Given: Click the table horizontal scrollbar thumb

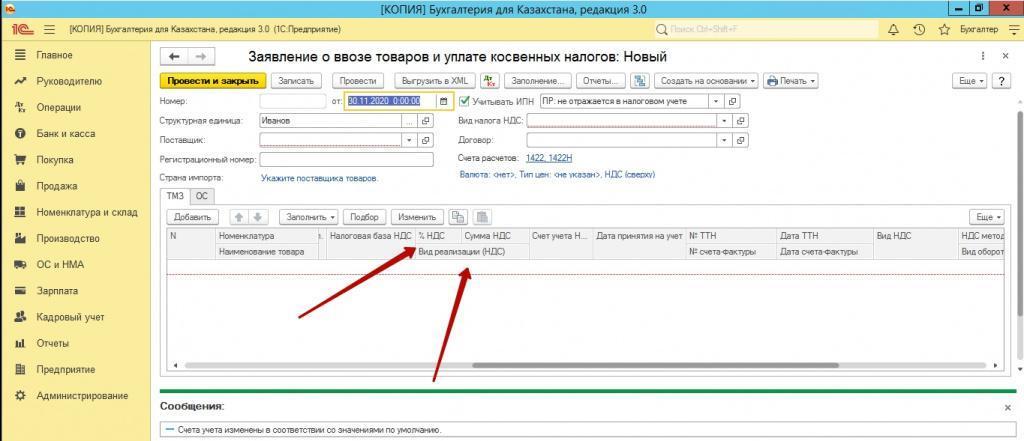Looking at the screenshot, I should tap(655, 366).
